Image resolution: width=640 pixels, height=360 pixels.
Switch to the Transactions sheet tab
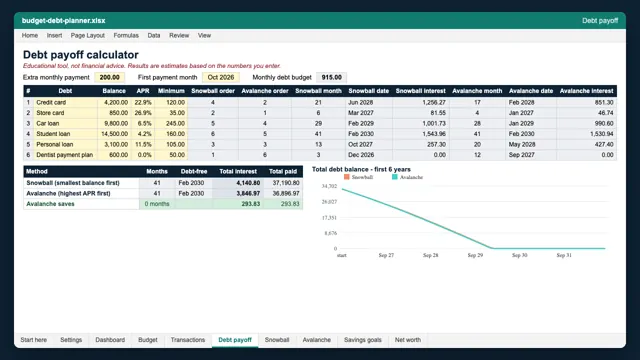pyautogui.click(x=188, y=340)
